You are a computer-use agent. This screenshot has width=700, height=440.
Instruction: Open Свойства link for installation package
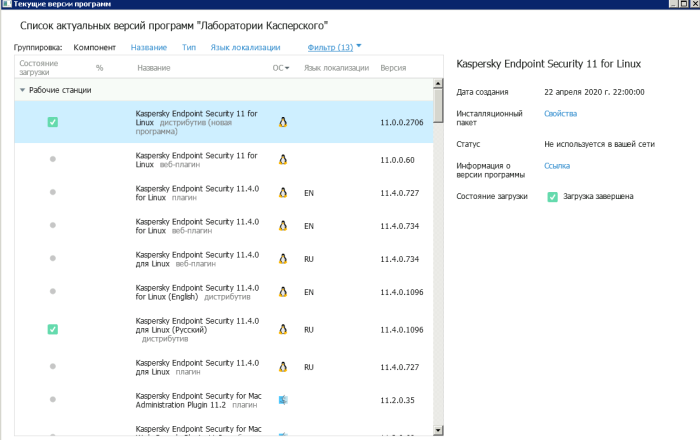[x=560, y=114]
